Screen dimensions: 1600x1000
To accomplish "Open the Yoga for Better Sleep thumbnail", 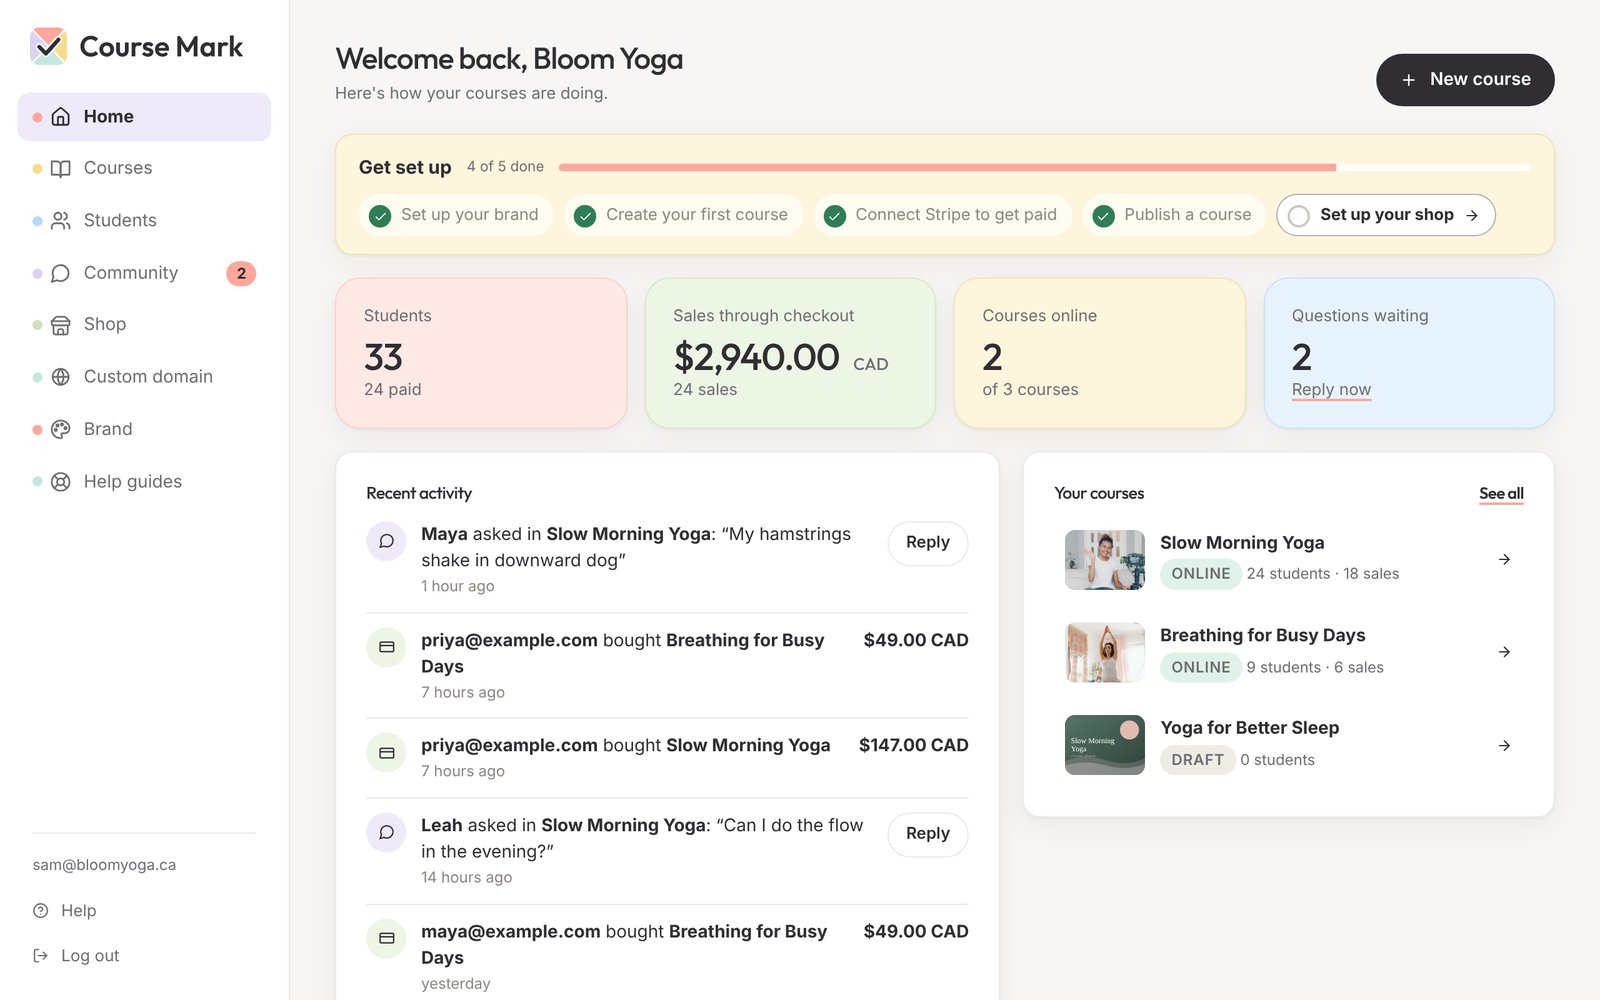I will coord(1105,745).
